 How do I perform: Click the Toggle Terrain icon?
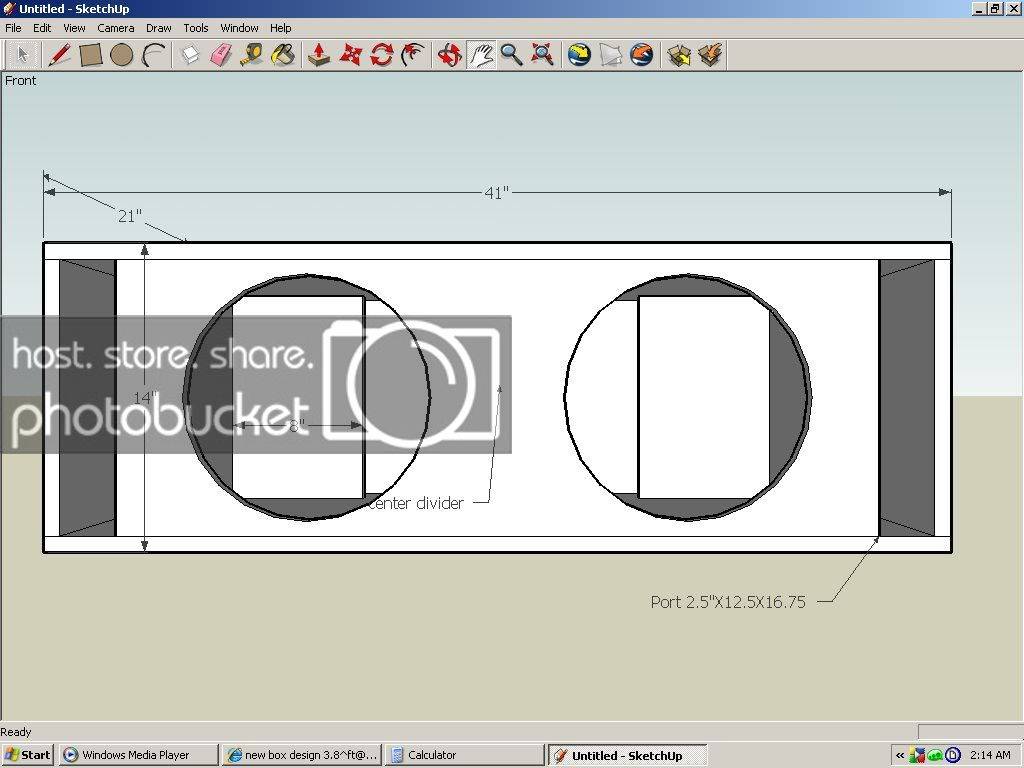coord(610,55)
